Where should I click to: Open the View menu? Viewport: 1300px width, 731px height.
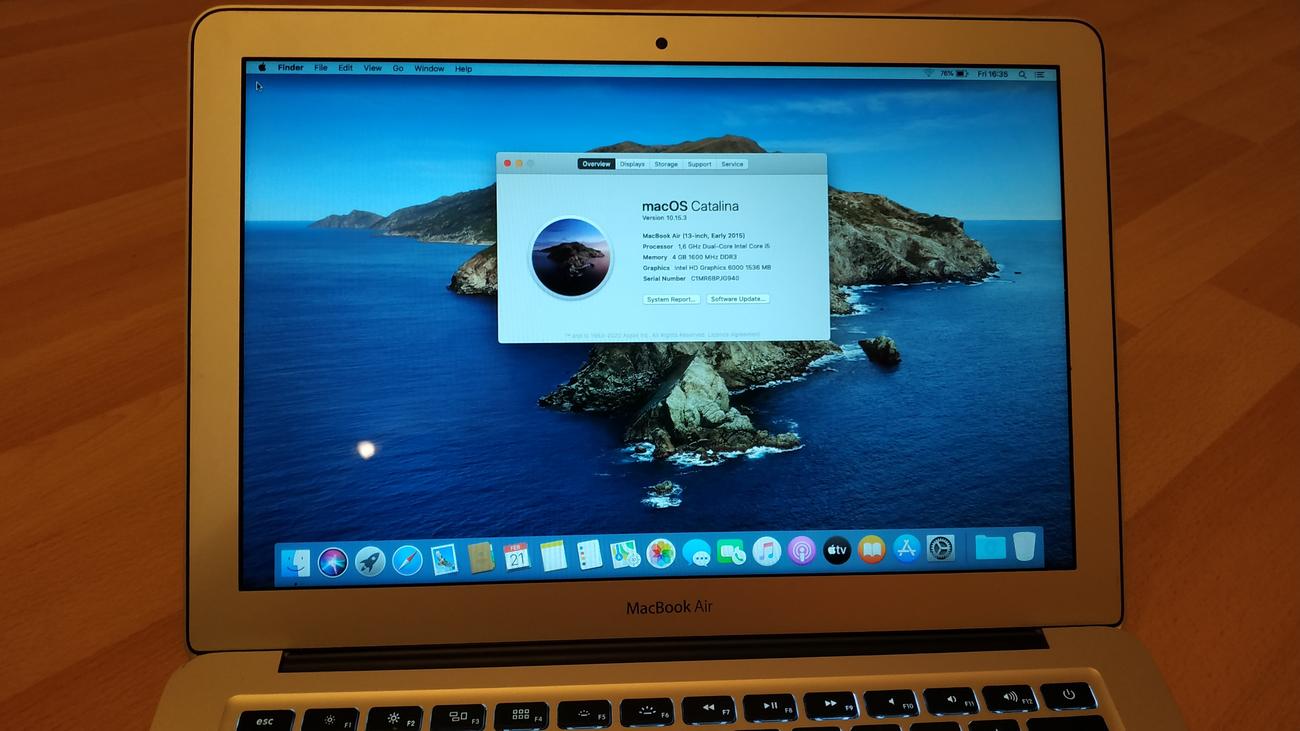pyautogui.click(x=373, y=68)
